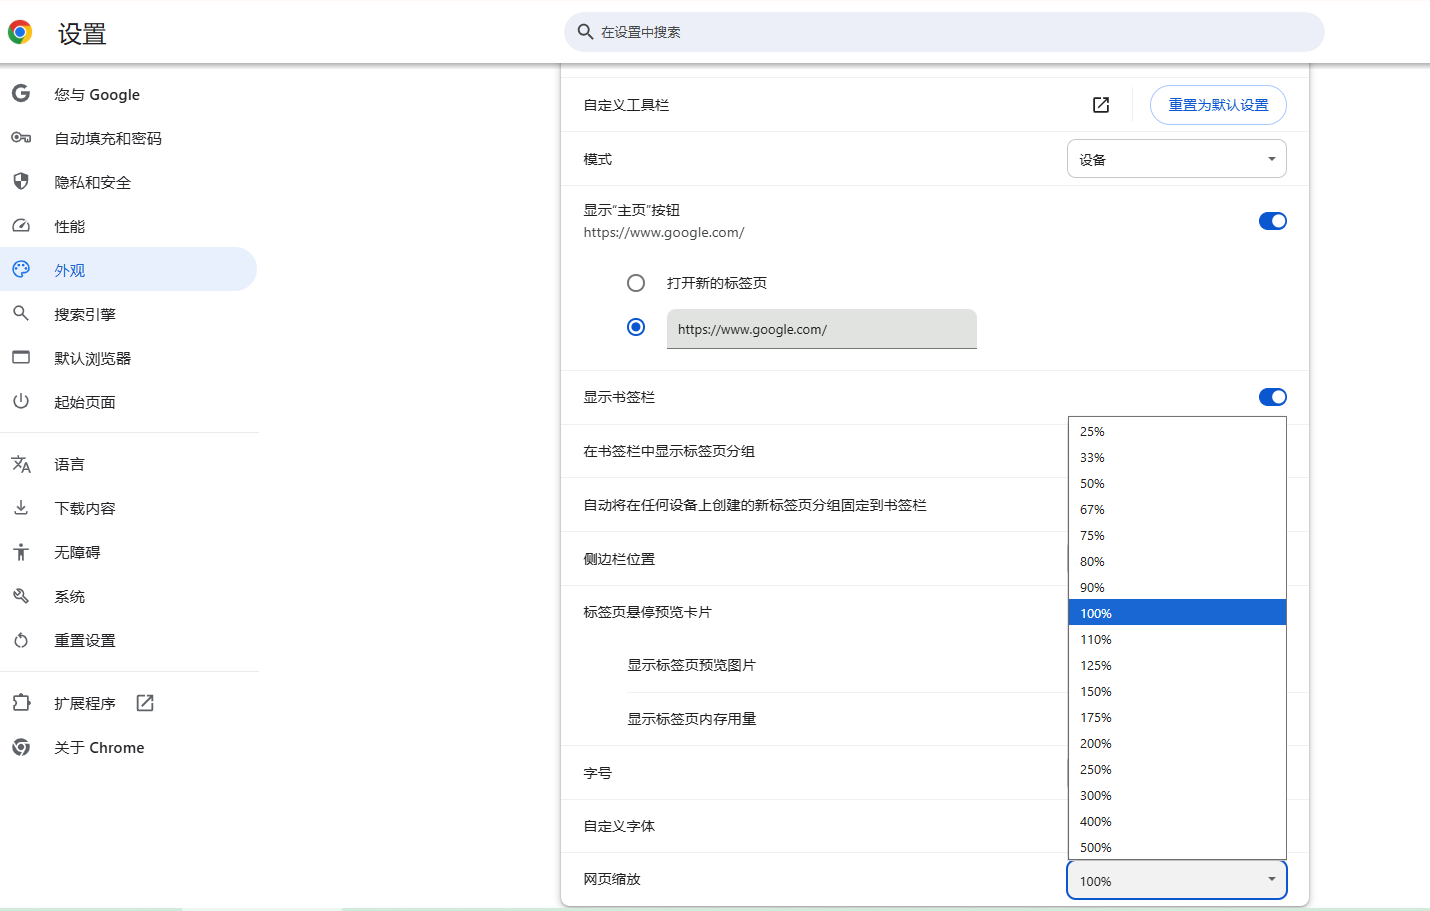This screenshot has width=1430, height=911.
Task: Choose 80% in the zoom list
Action: [1177, 561]
